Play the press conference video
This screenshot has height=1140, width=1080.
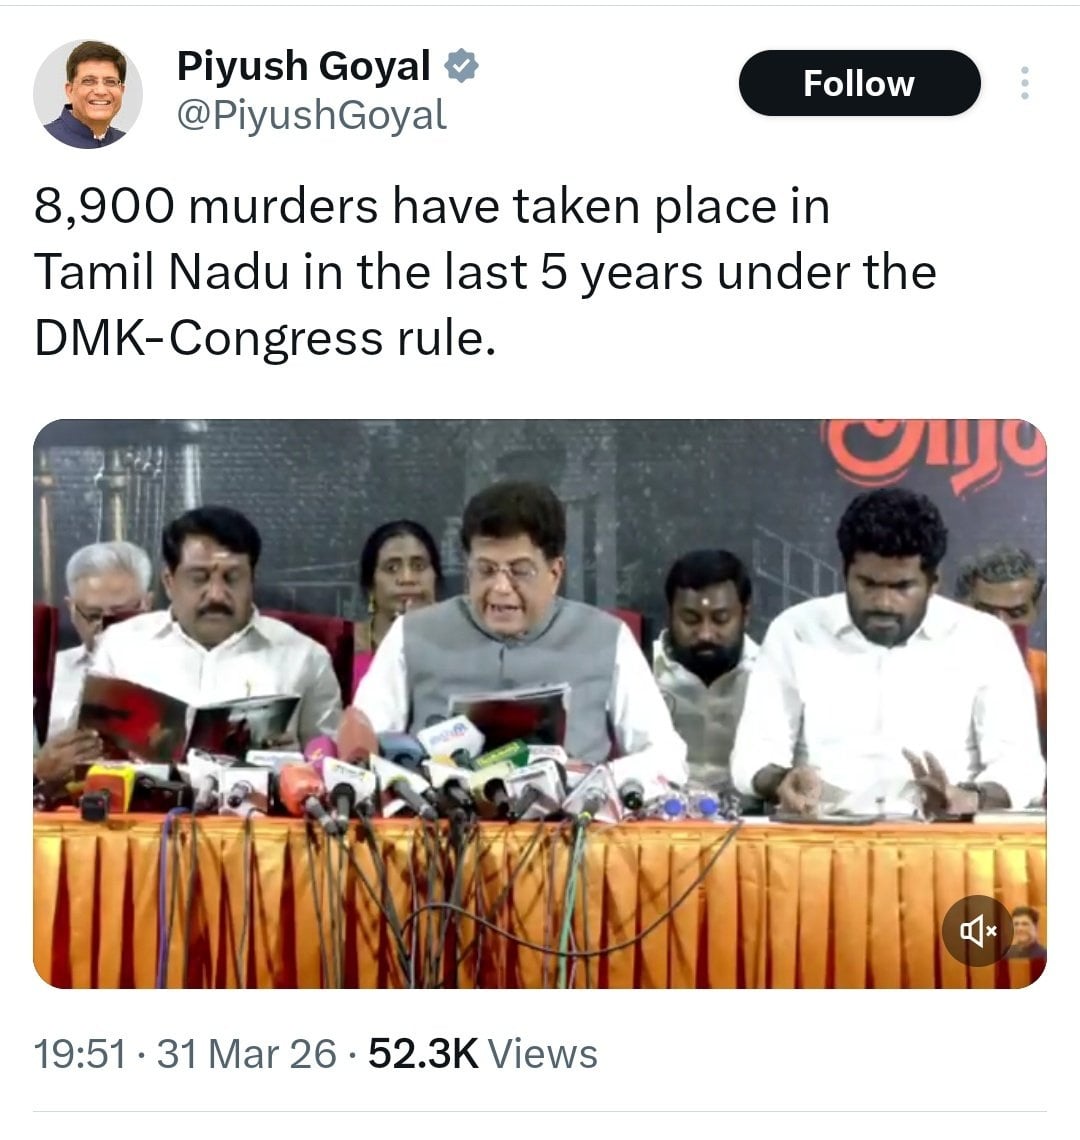click(540, 704)
